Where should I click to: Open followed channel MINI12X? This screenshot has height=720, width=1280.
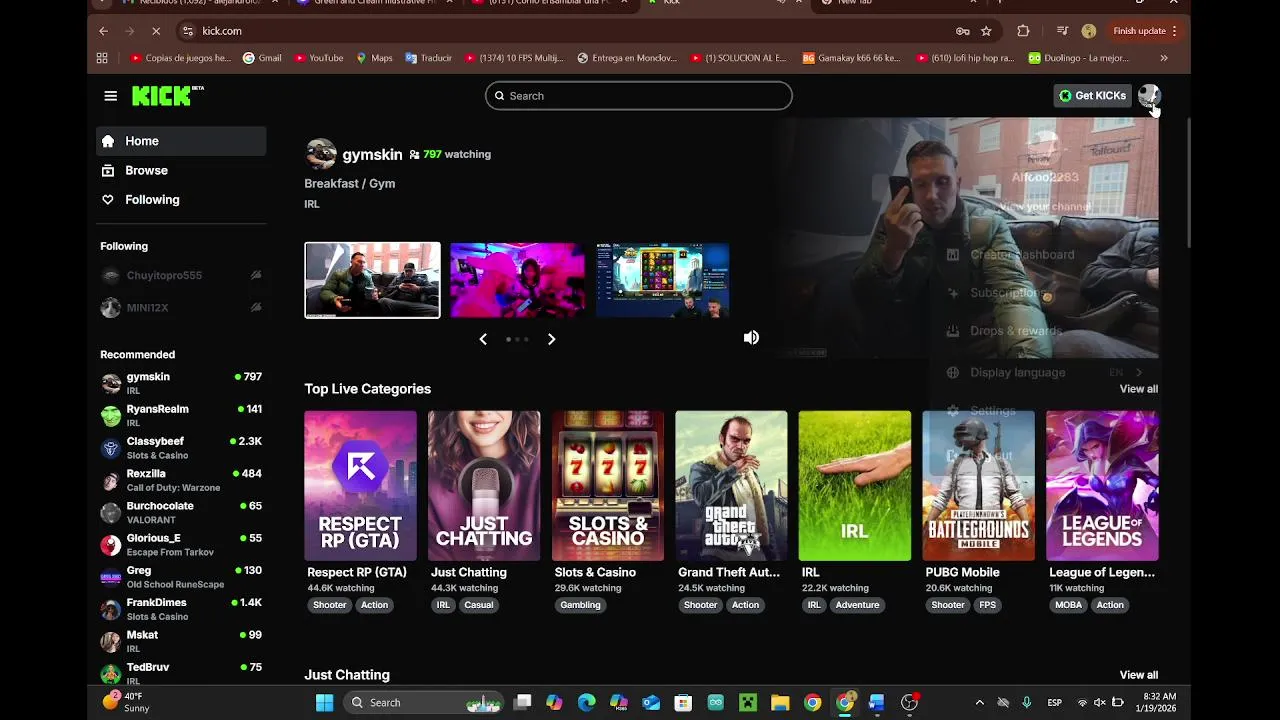pos(181,308)
